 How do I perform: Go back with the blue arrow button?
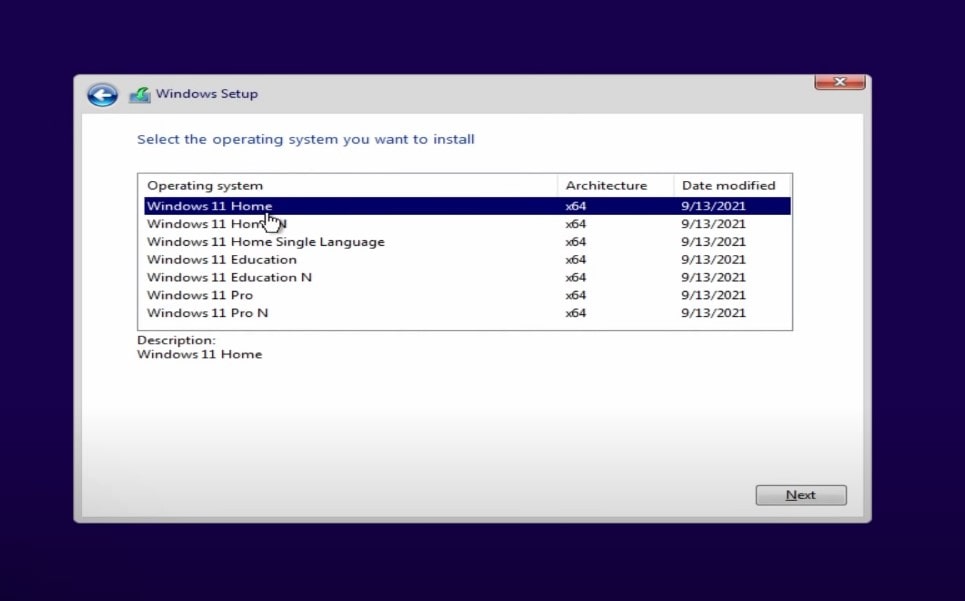102,95
